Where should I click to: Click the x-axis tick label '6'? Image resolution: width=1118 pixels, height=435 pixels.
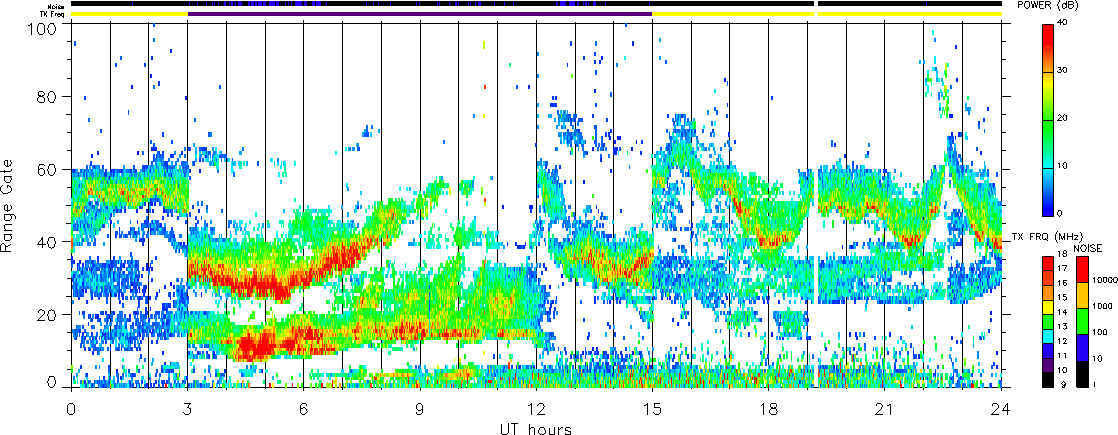click(304, 410)
